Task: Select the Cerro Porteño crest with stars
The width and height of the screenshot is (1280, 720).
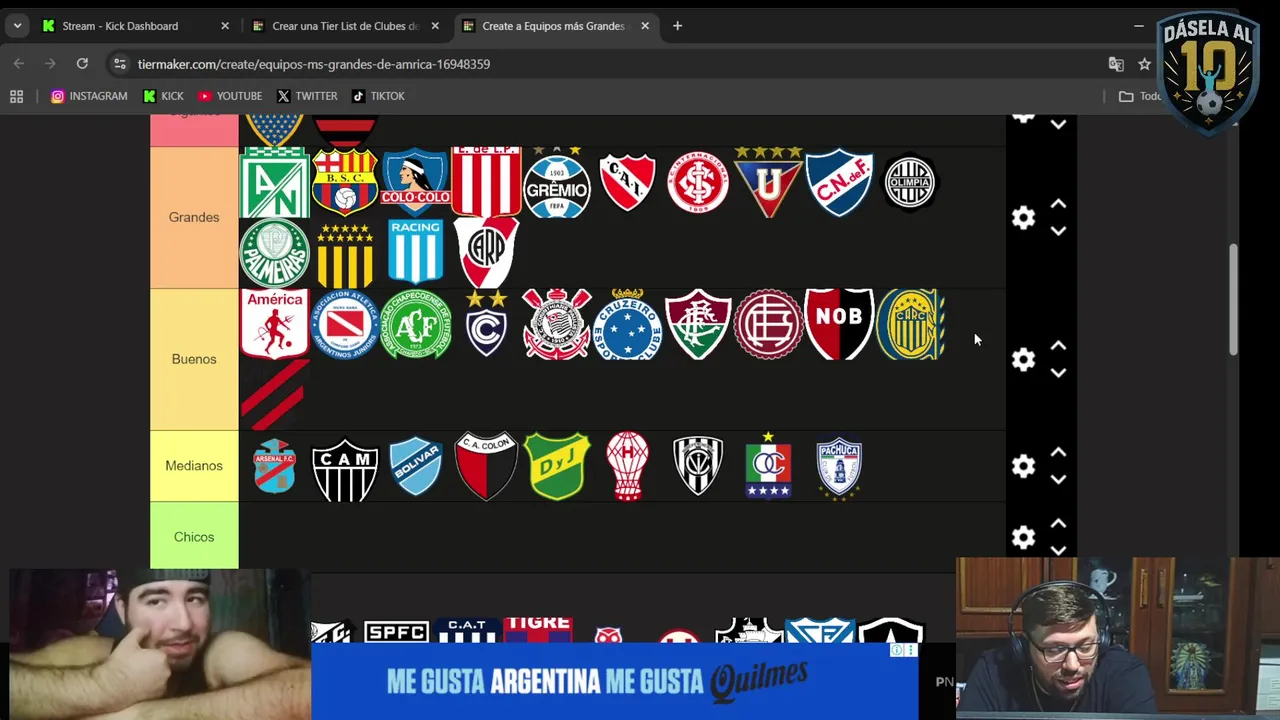Action: [486, 324]
